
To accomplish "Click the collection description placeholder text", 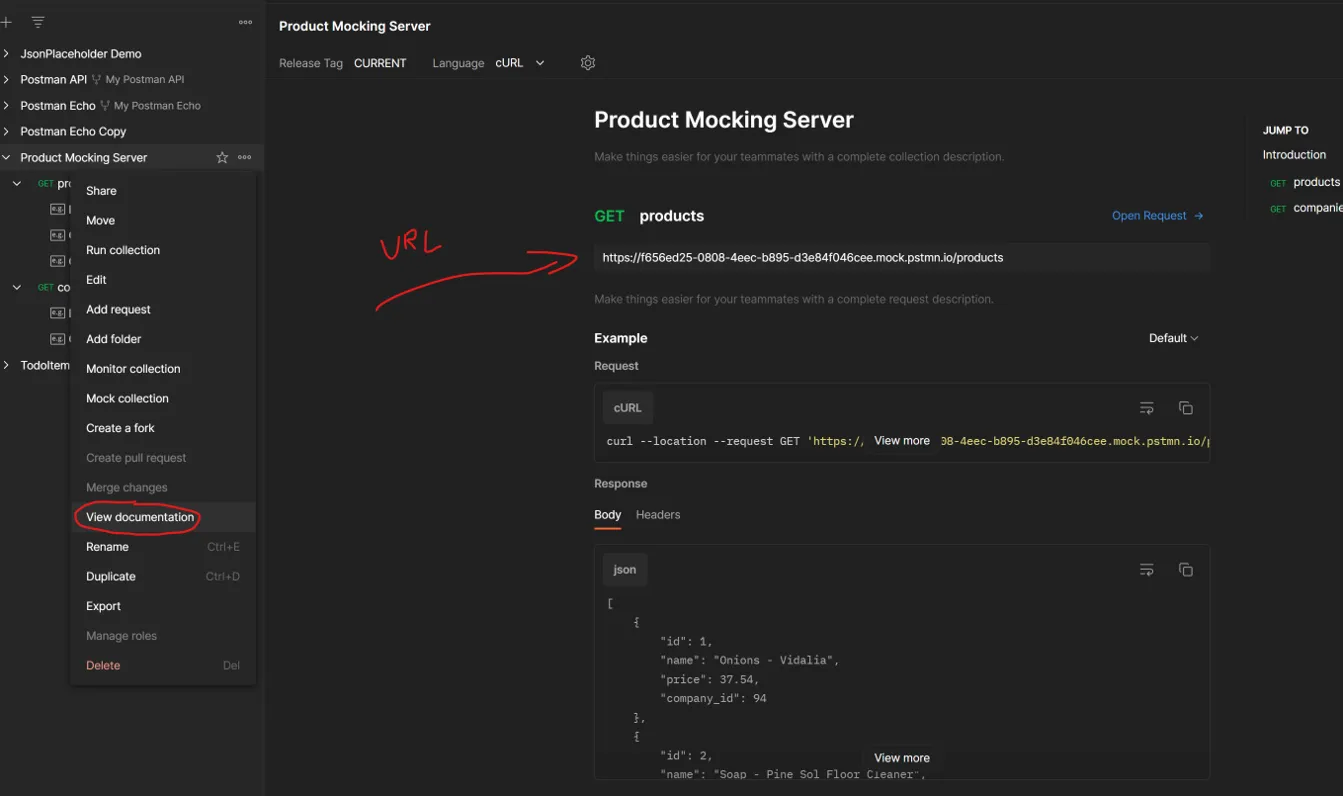I will tap(799, 157).
